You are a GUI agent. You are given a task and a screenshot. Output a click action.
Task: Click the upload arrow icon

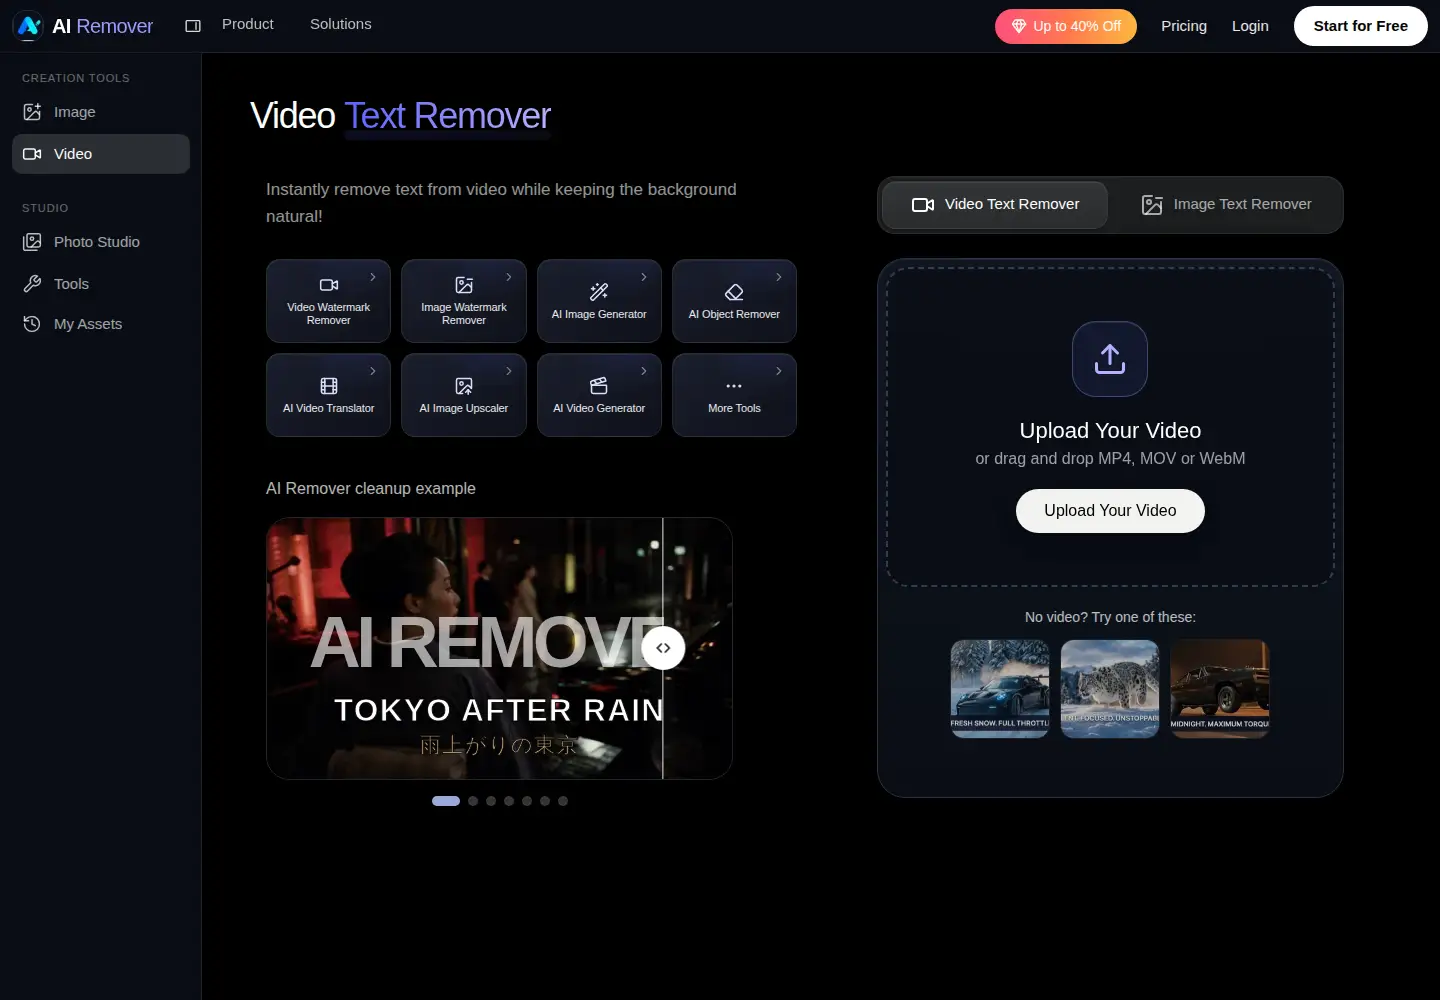(x=1110, y=359)
